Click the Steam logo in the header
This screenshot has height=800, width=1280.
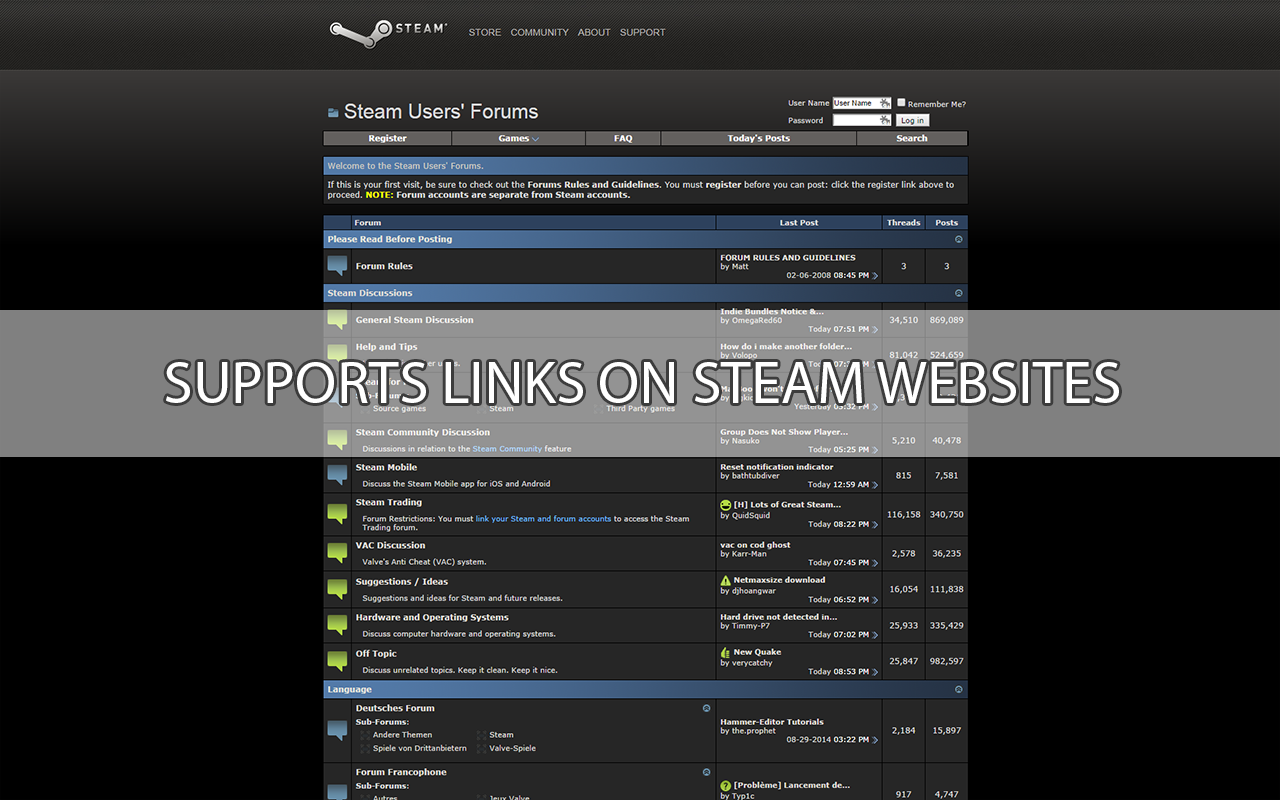(388, 32)
